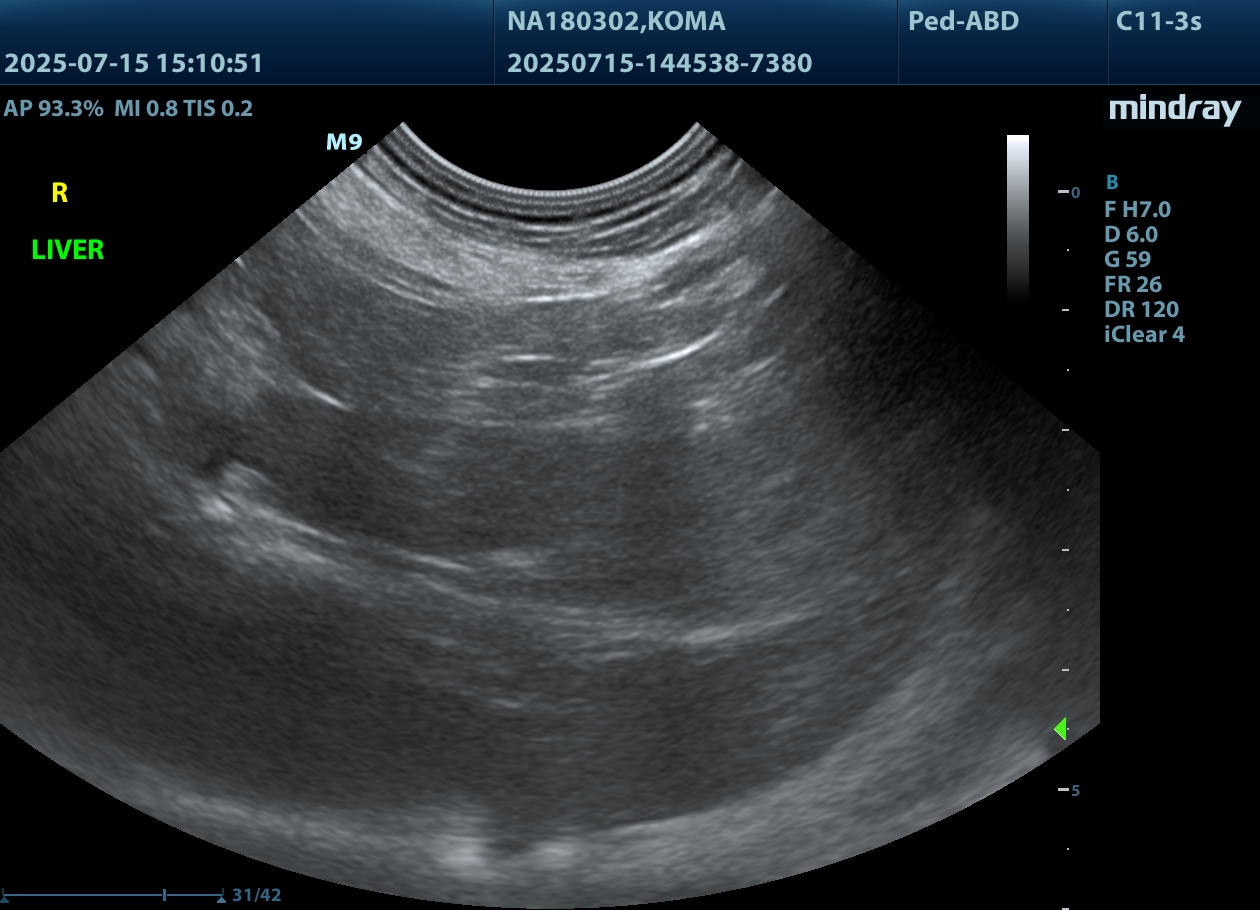This screenshot has width=1260, height=910.
Task: Click the mindray logo
Action: tap(1174, 109)
